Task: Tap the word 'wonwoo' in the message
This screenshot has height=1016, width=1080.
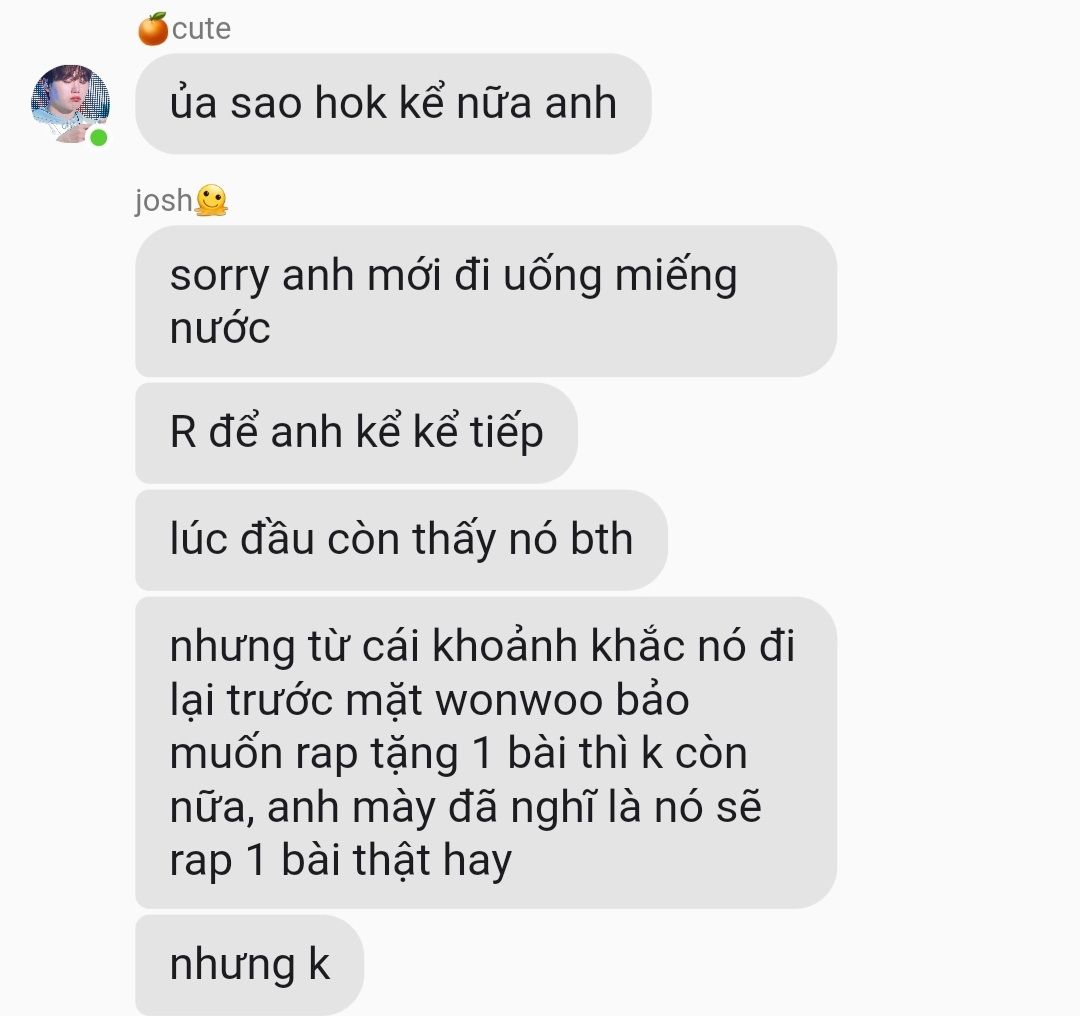Action: point(518,701)
